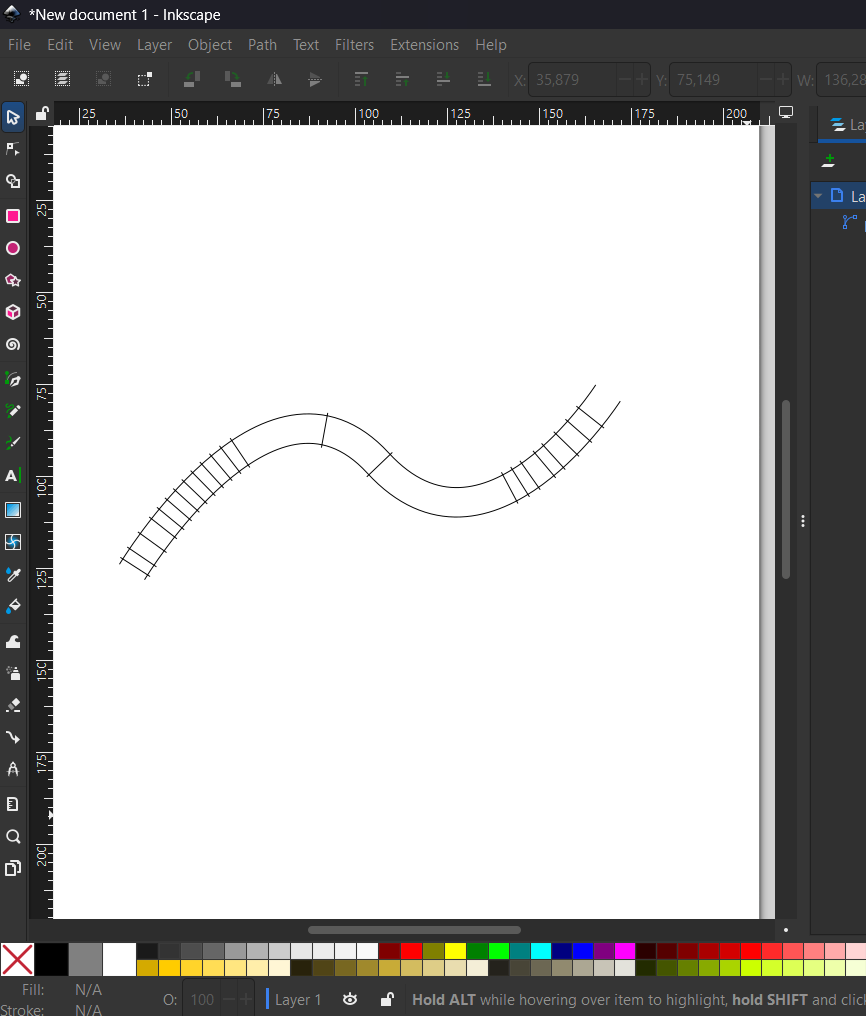Image resolution: width=866 pixels, height=1016 pixels.
Task: Toggle Layer 1 lock in status bar
Action: coord(387,999)
